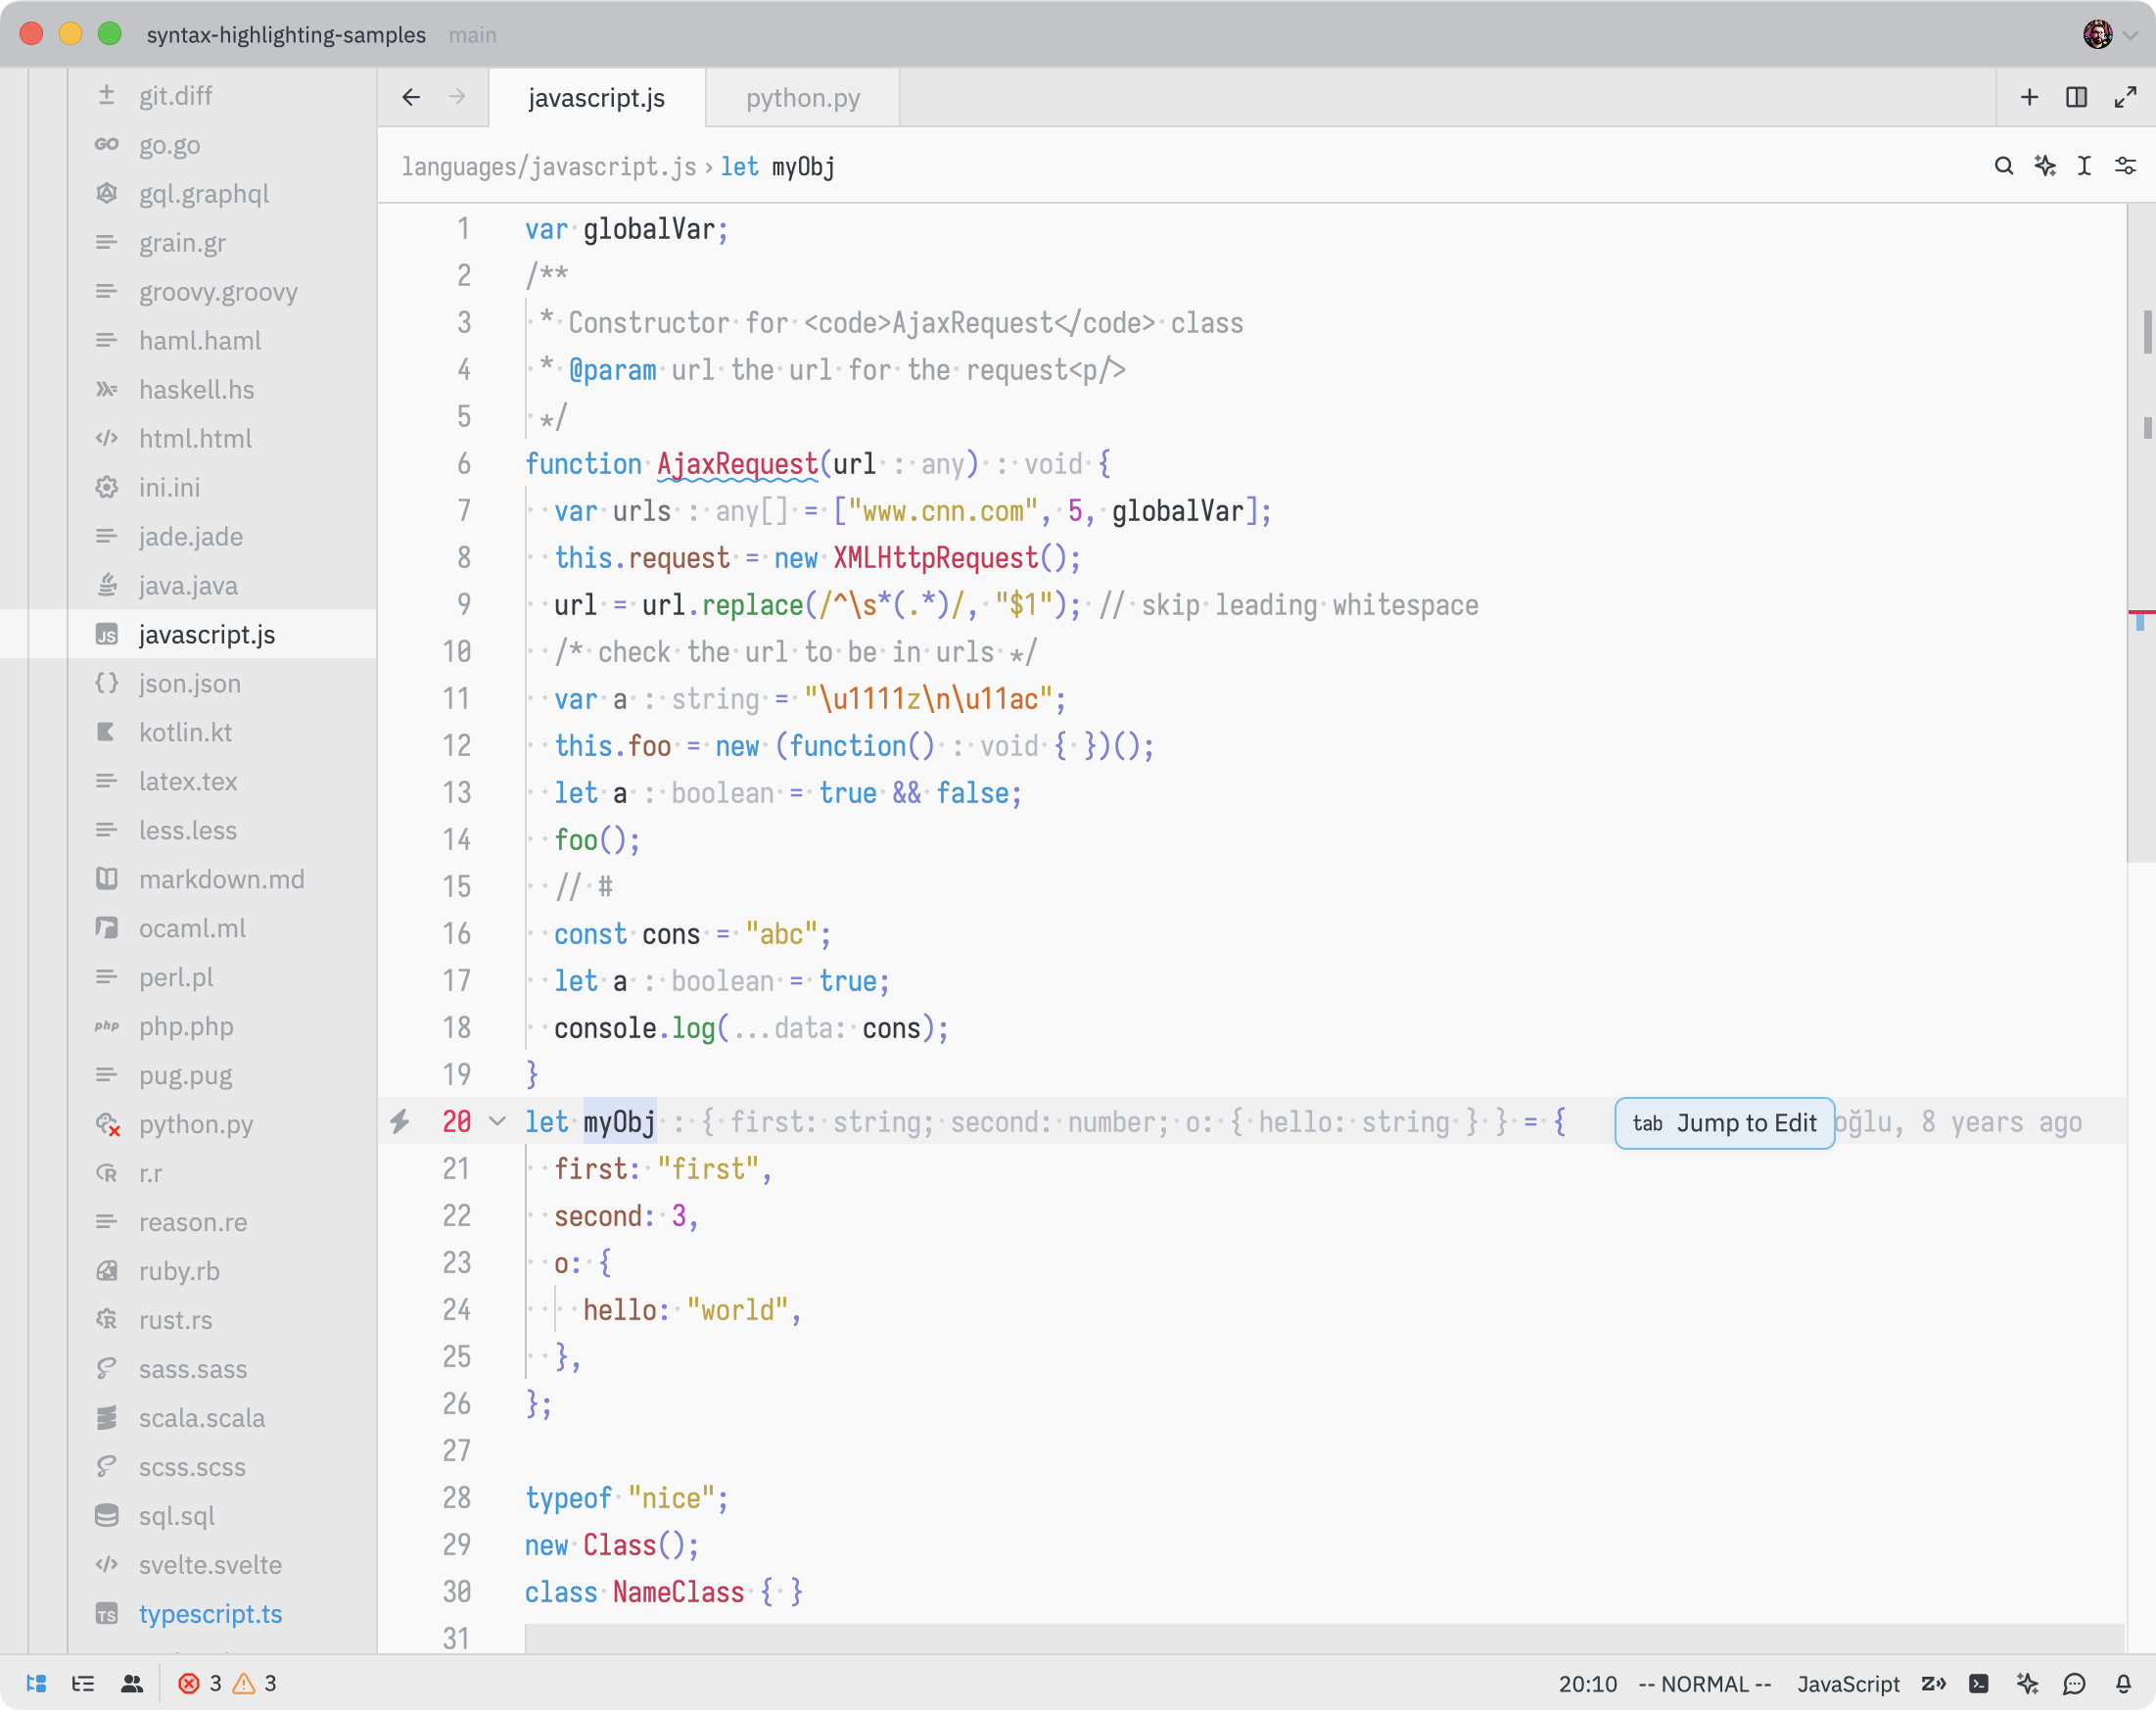Split the pane with the split icon
The width and height of the screenshot is (2156, 1710).
coord(2076,97)
